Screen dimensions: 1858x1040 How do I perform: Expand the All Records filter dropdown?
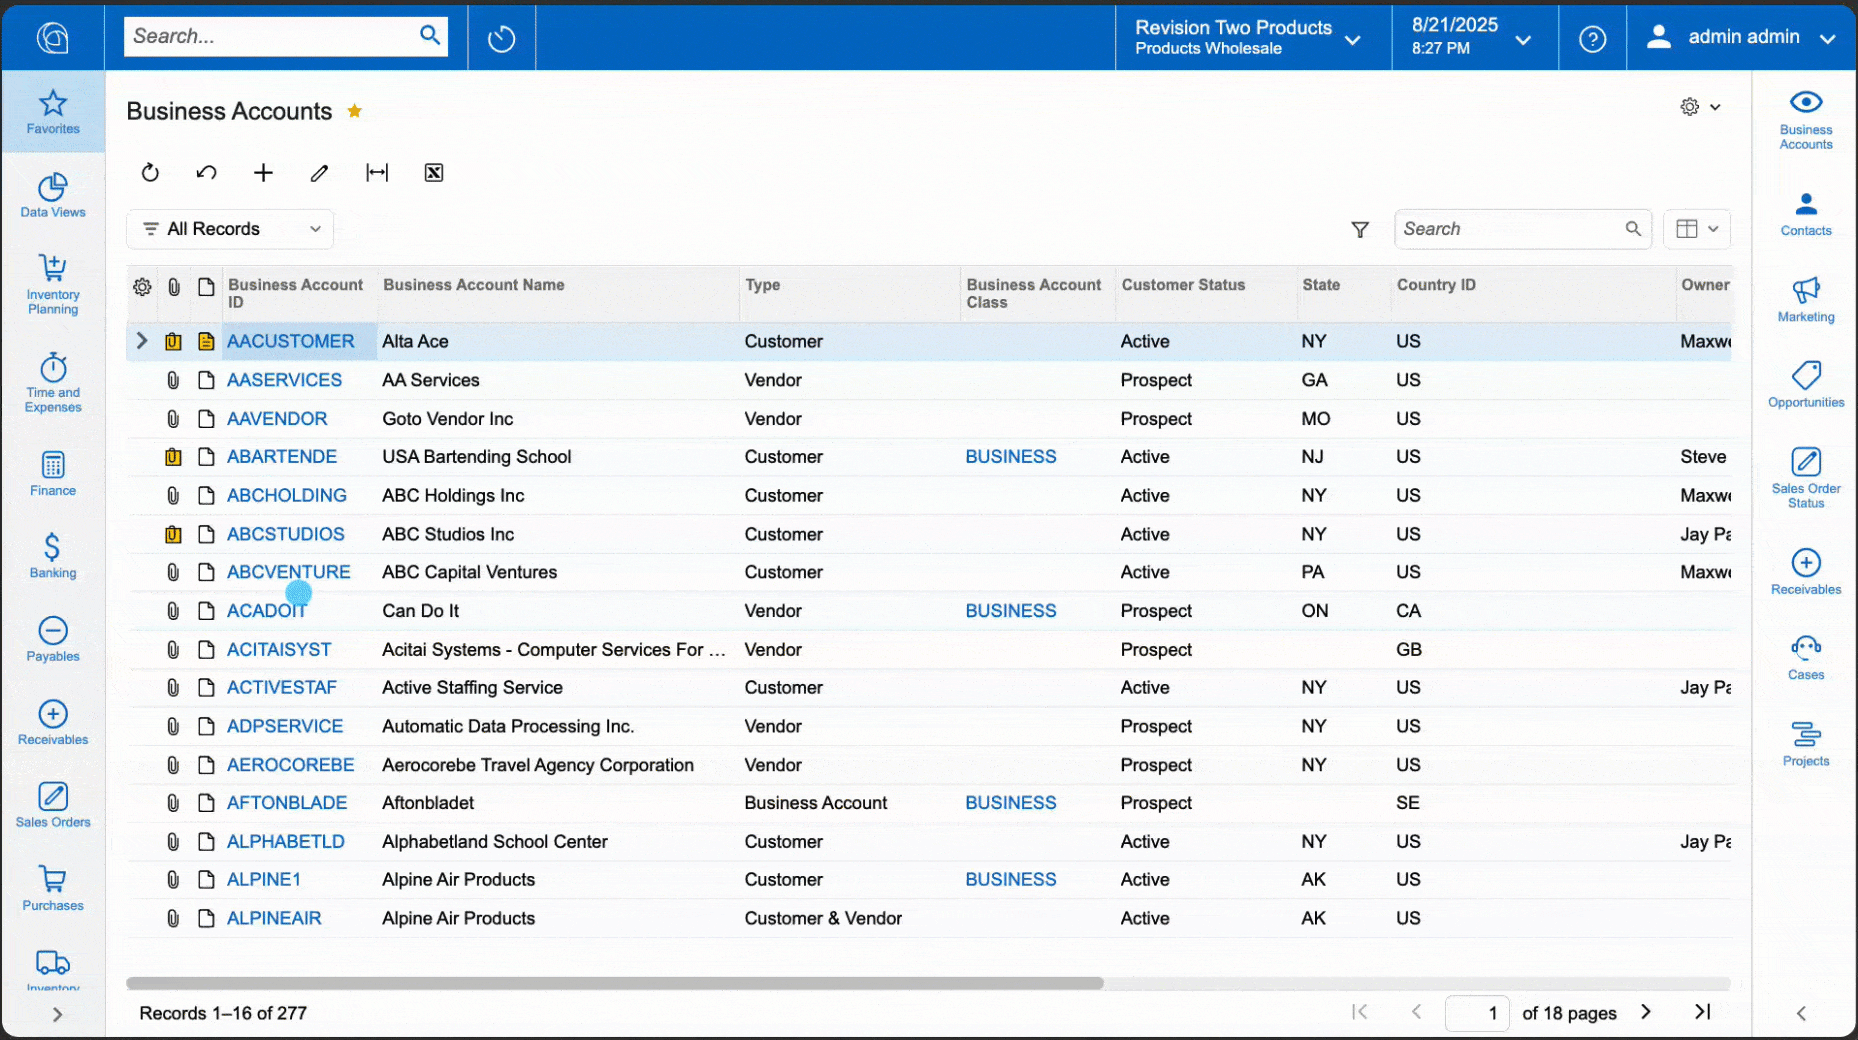[x=230, y=229]
